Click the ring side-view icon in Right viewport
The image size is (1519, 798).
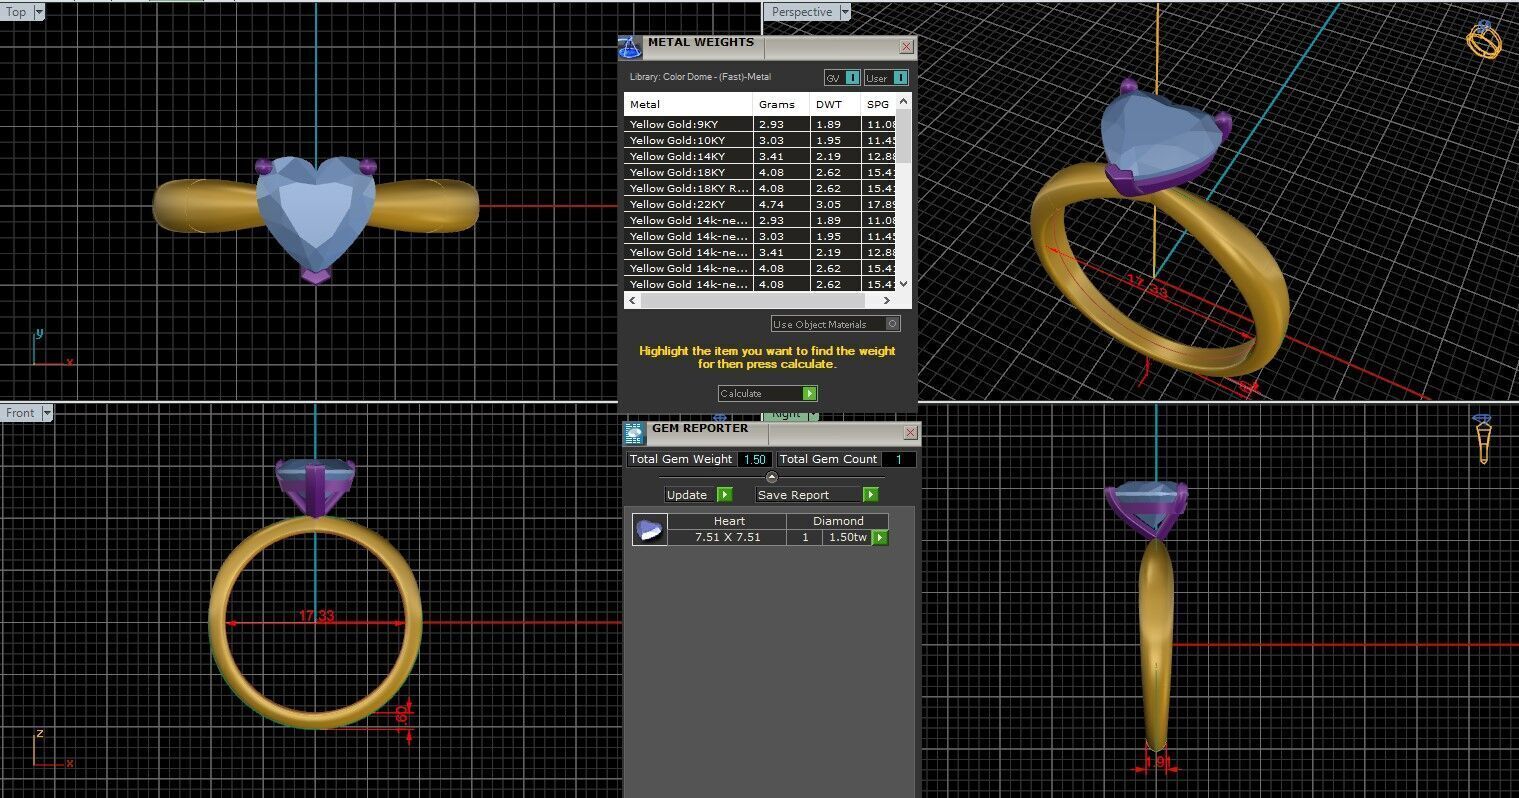point(1483,438)
